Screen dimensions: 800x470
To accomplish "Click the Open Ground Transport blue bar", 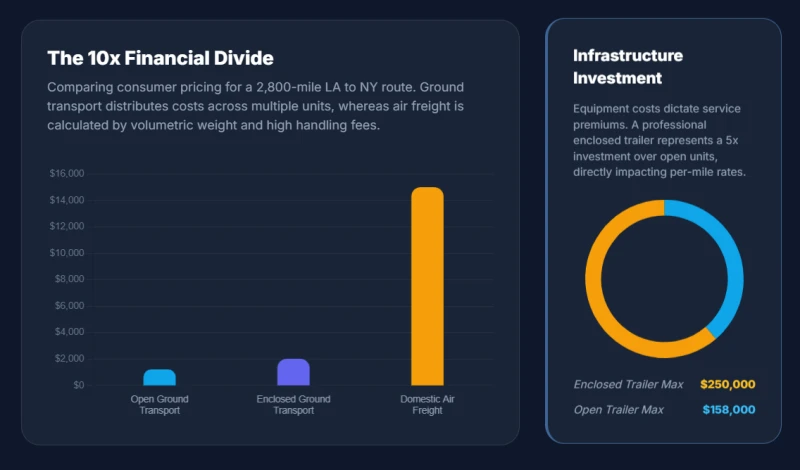I will click(x=159, y=377).
